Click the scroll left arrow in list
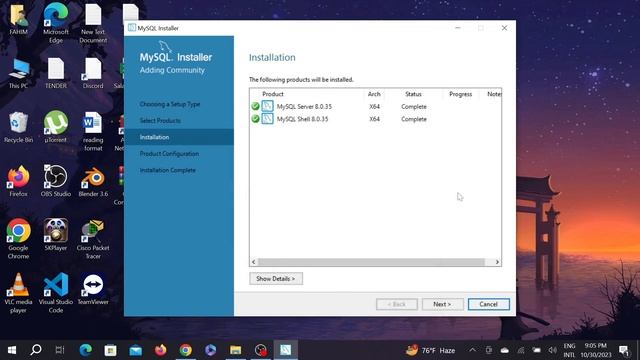 tap(254, 262)
